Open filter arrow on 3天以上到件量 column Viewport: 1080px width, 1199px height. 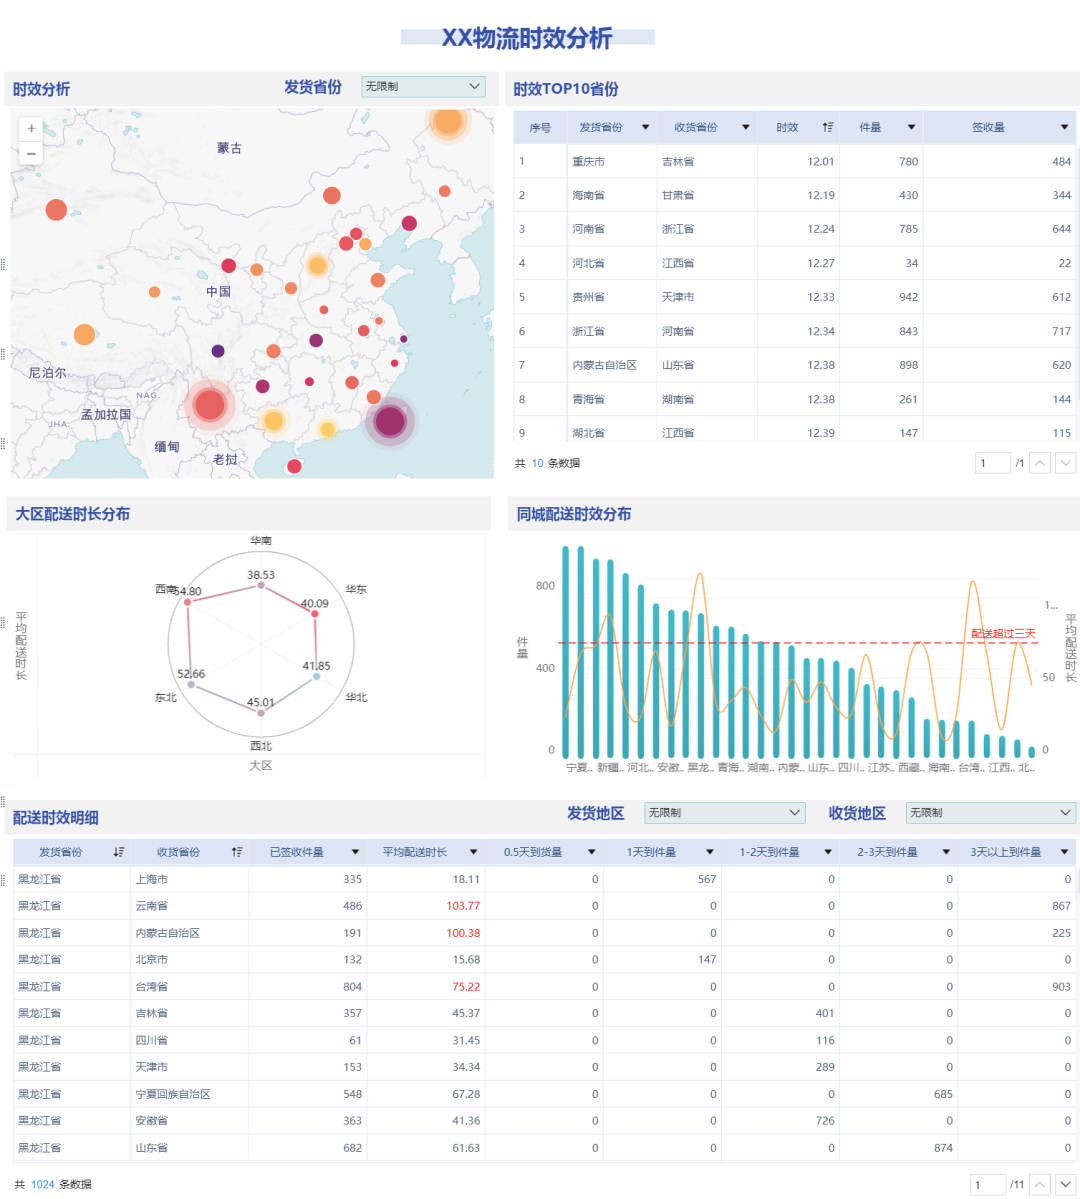pyautogui.click(x=1065, y=852)
